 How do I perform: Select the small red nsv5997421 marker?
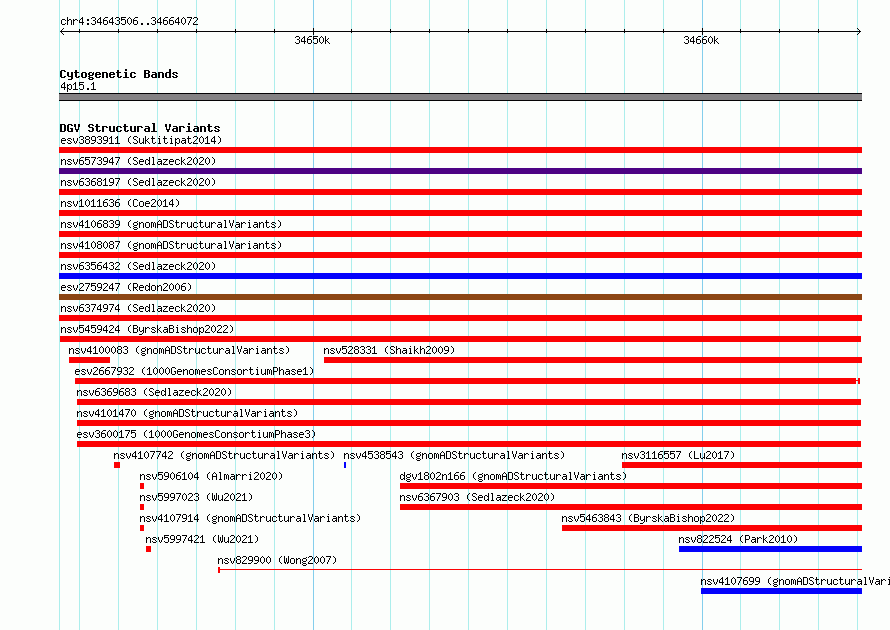(148, 549)
